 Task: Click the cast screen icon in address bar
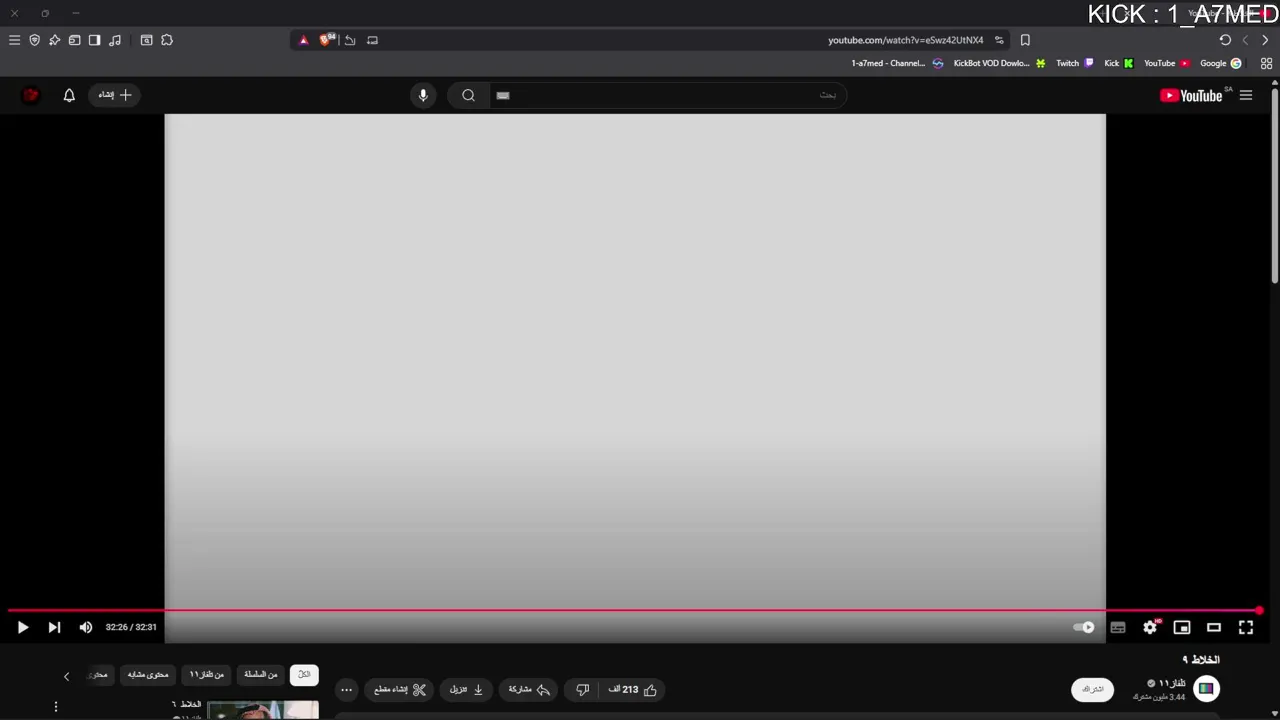pos(372,40)
